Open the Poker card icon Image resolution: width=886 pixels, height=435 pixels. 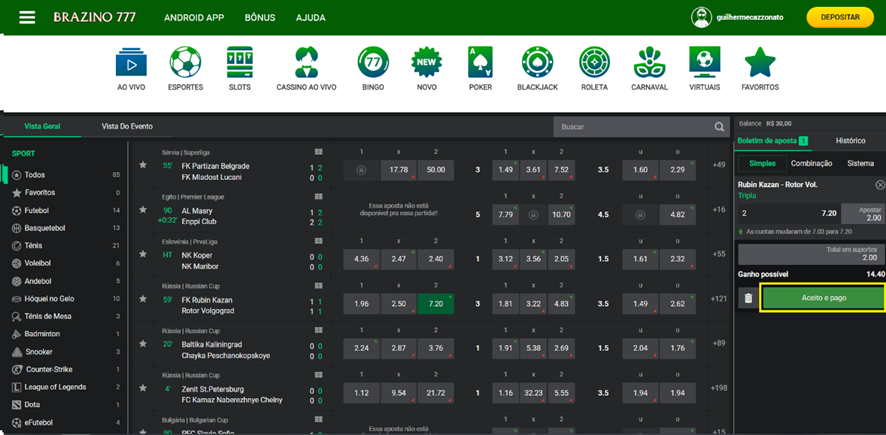(480, 62)
